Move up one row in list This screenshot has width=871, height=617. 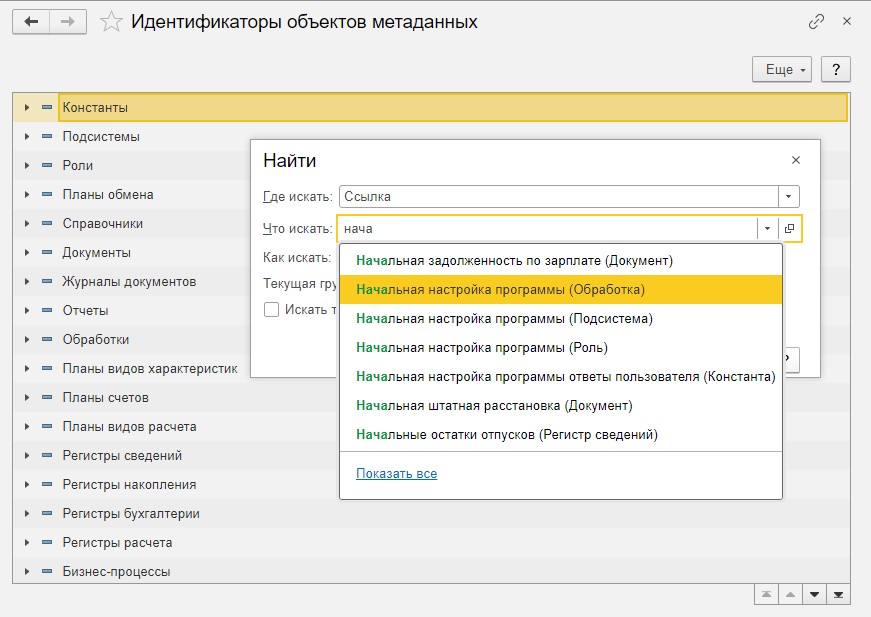pos(790,594)
